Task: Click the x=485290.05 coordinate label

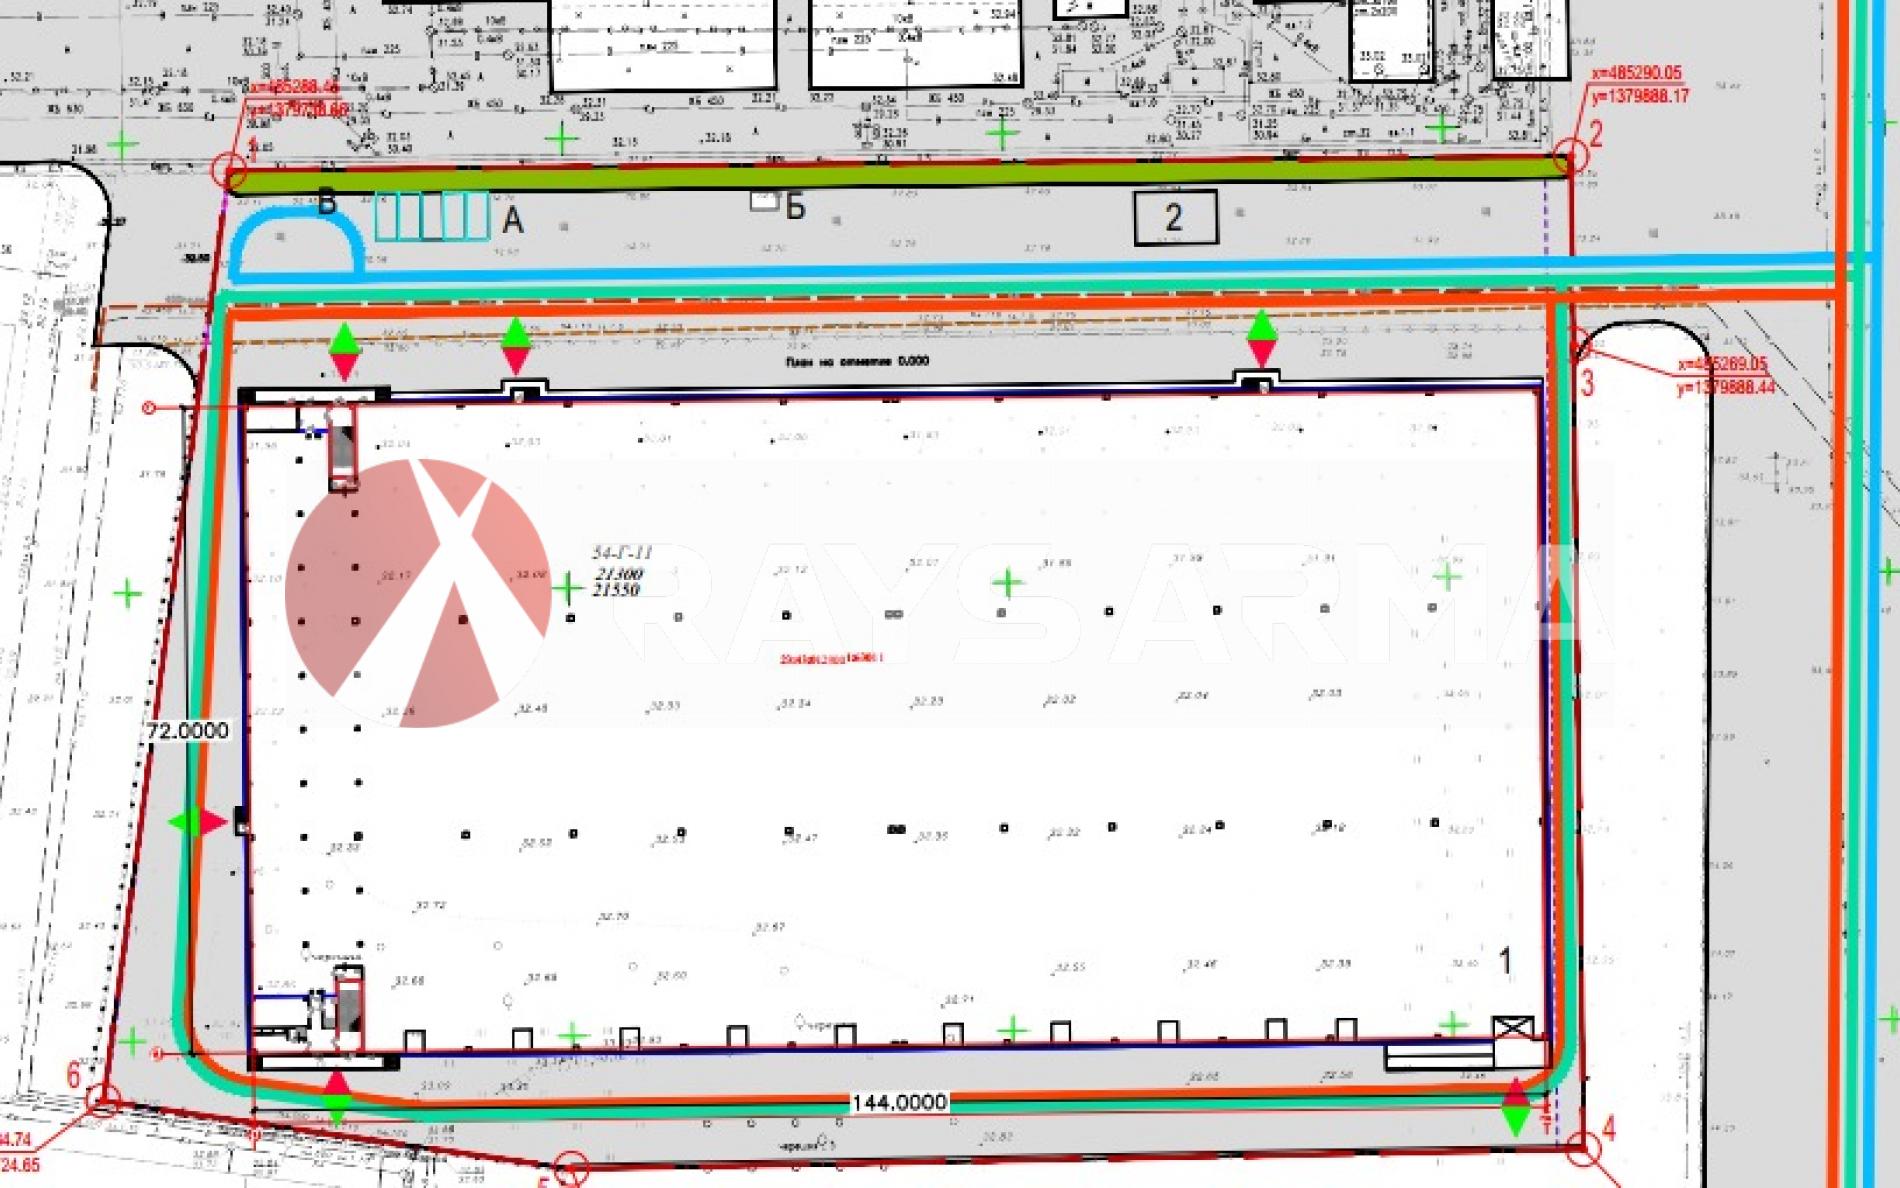Action: tap(1636, 73)
